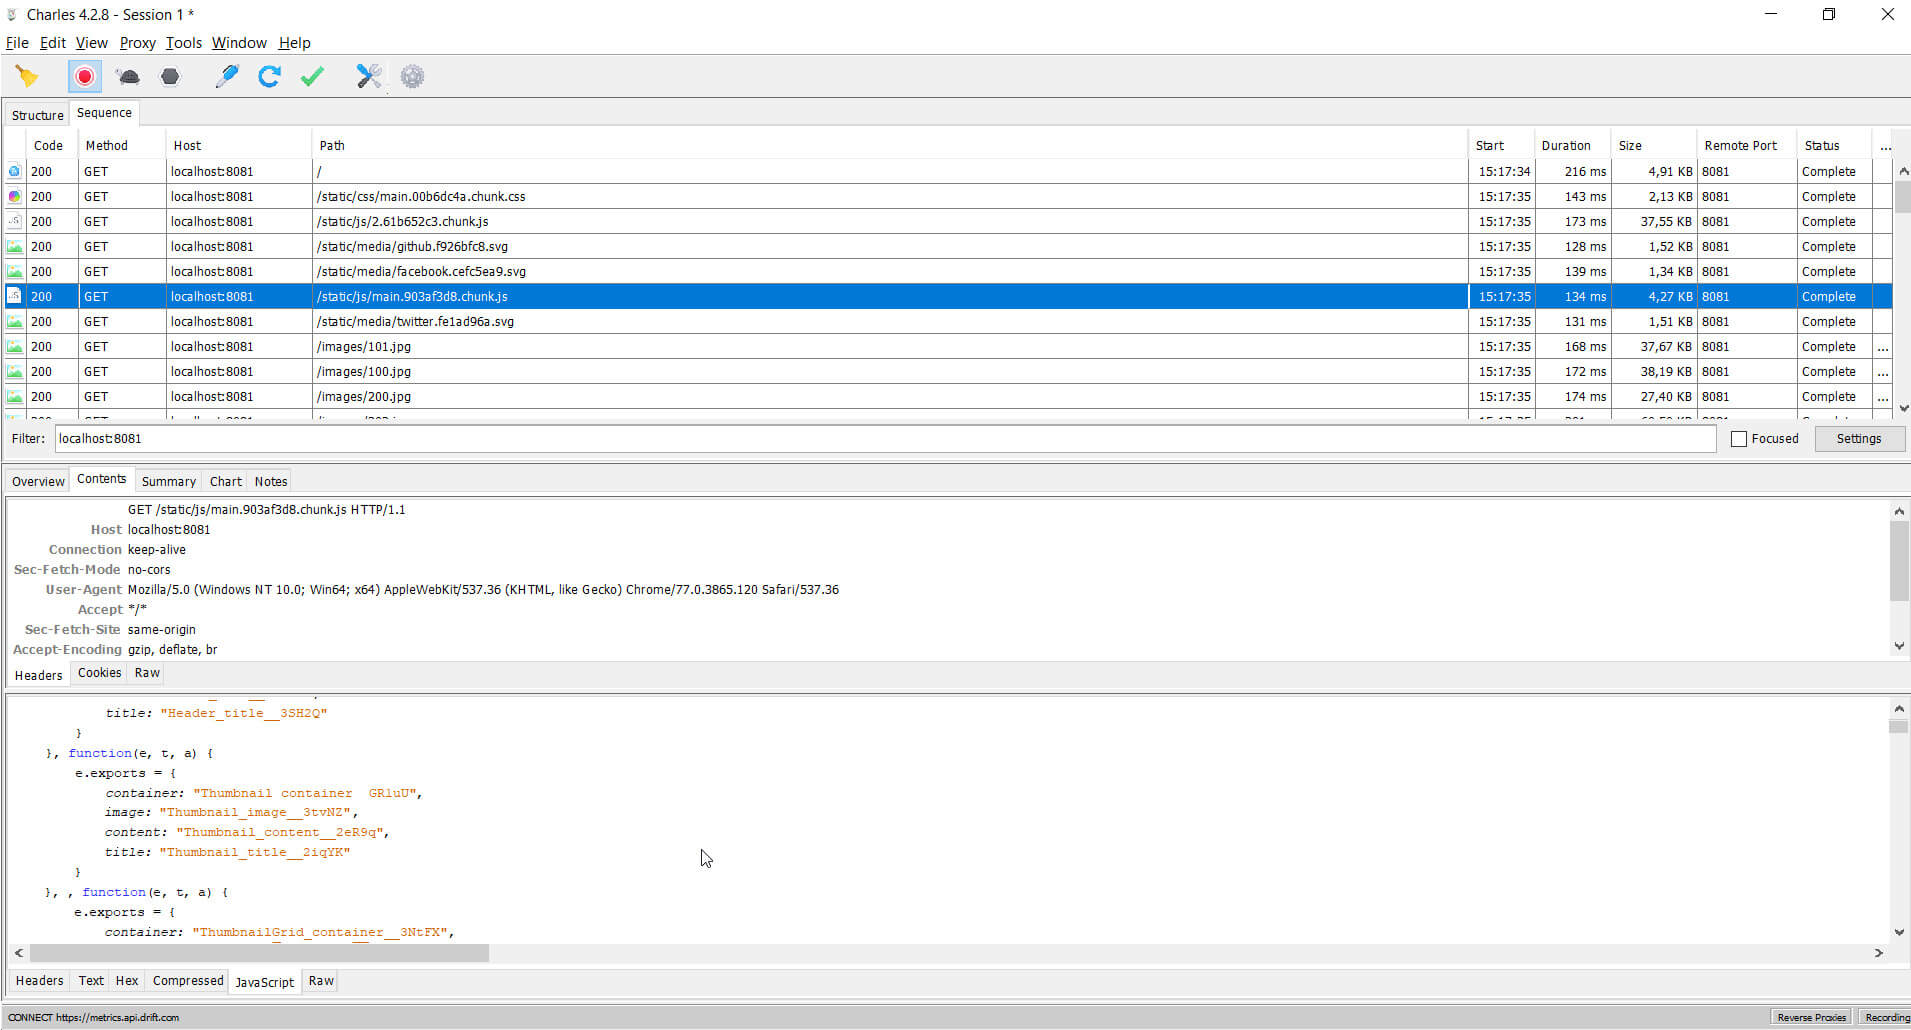
Task: Switch to the Structure tab
Action: click(x=37, y=115)
